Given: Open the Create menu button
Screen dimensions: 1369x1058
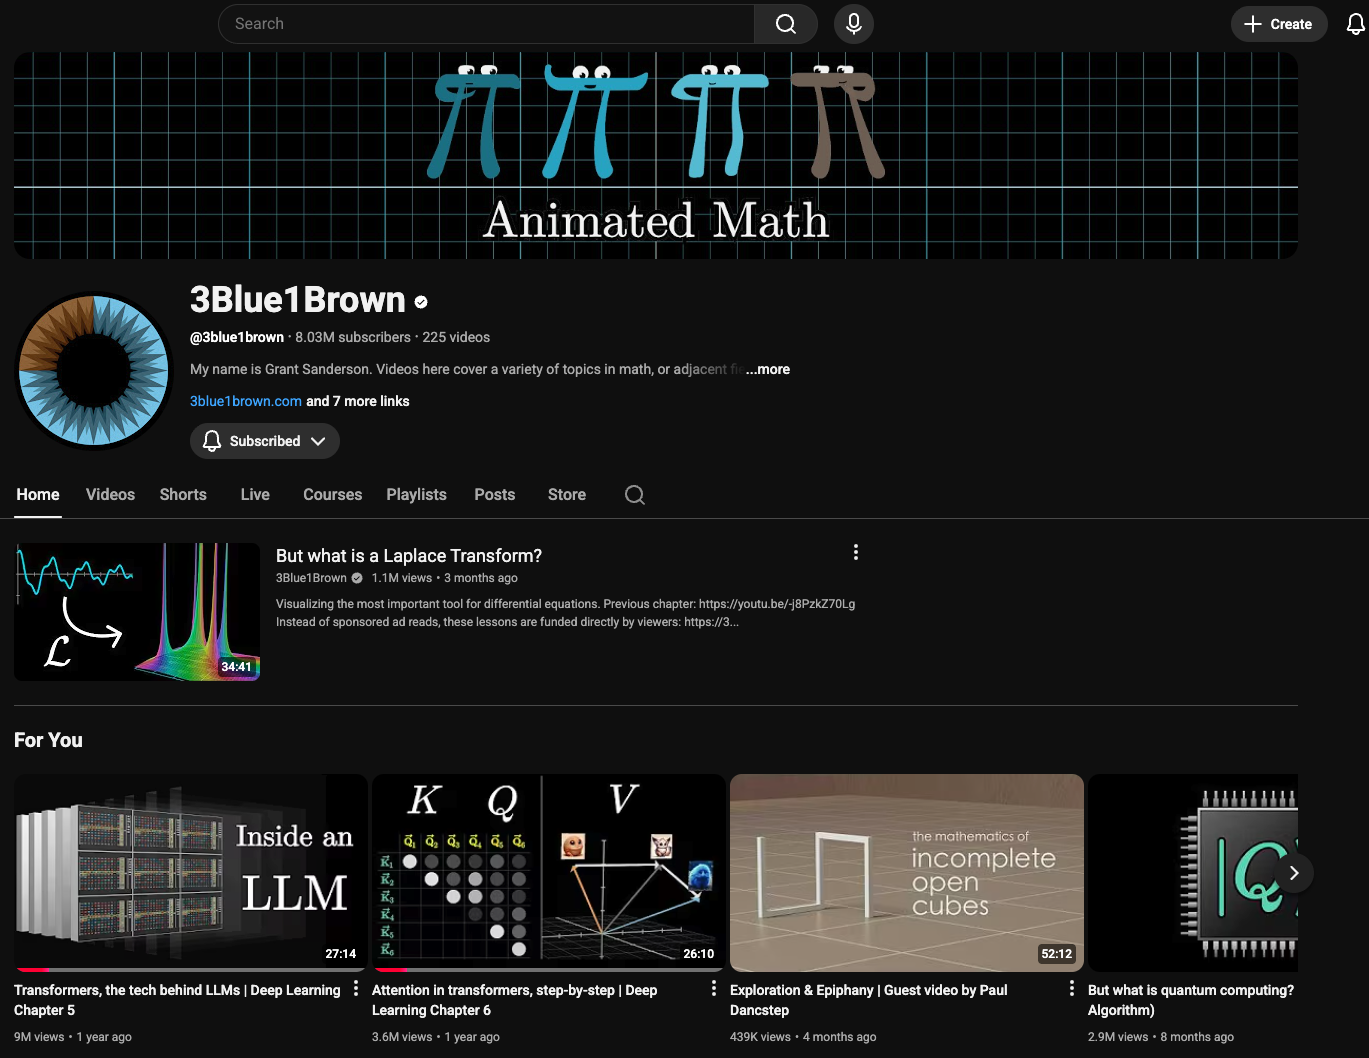Looking at the screenshot, I should pos(1278,24).
